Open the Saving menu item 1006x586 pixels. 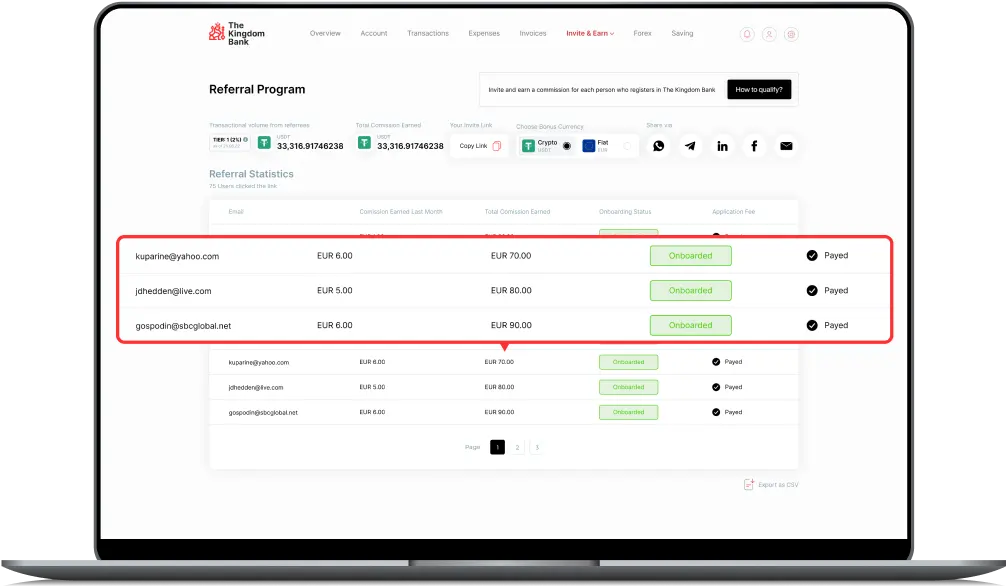pyautogui.click(x=682, y=33)
